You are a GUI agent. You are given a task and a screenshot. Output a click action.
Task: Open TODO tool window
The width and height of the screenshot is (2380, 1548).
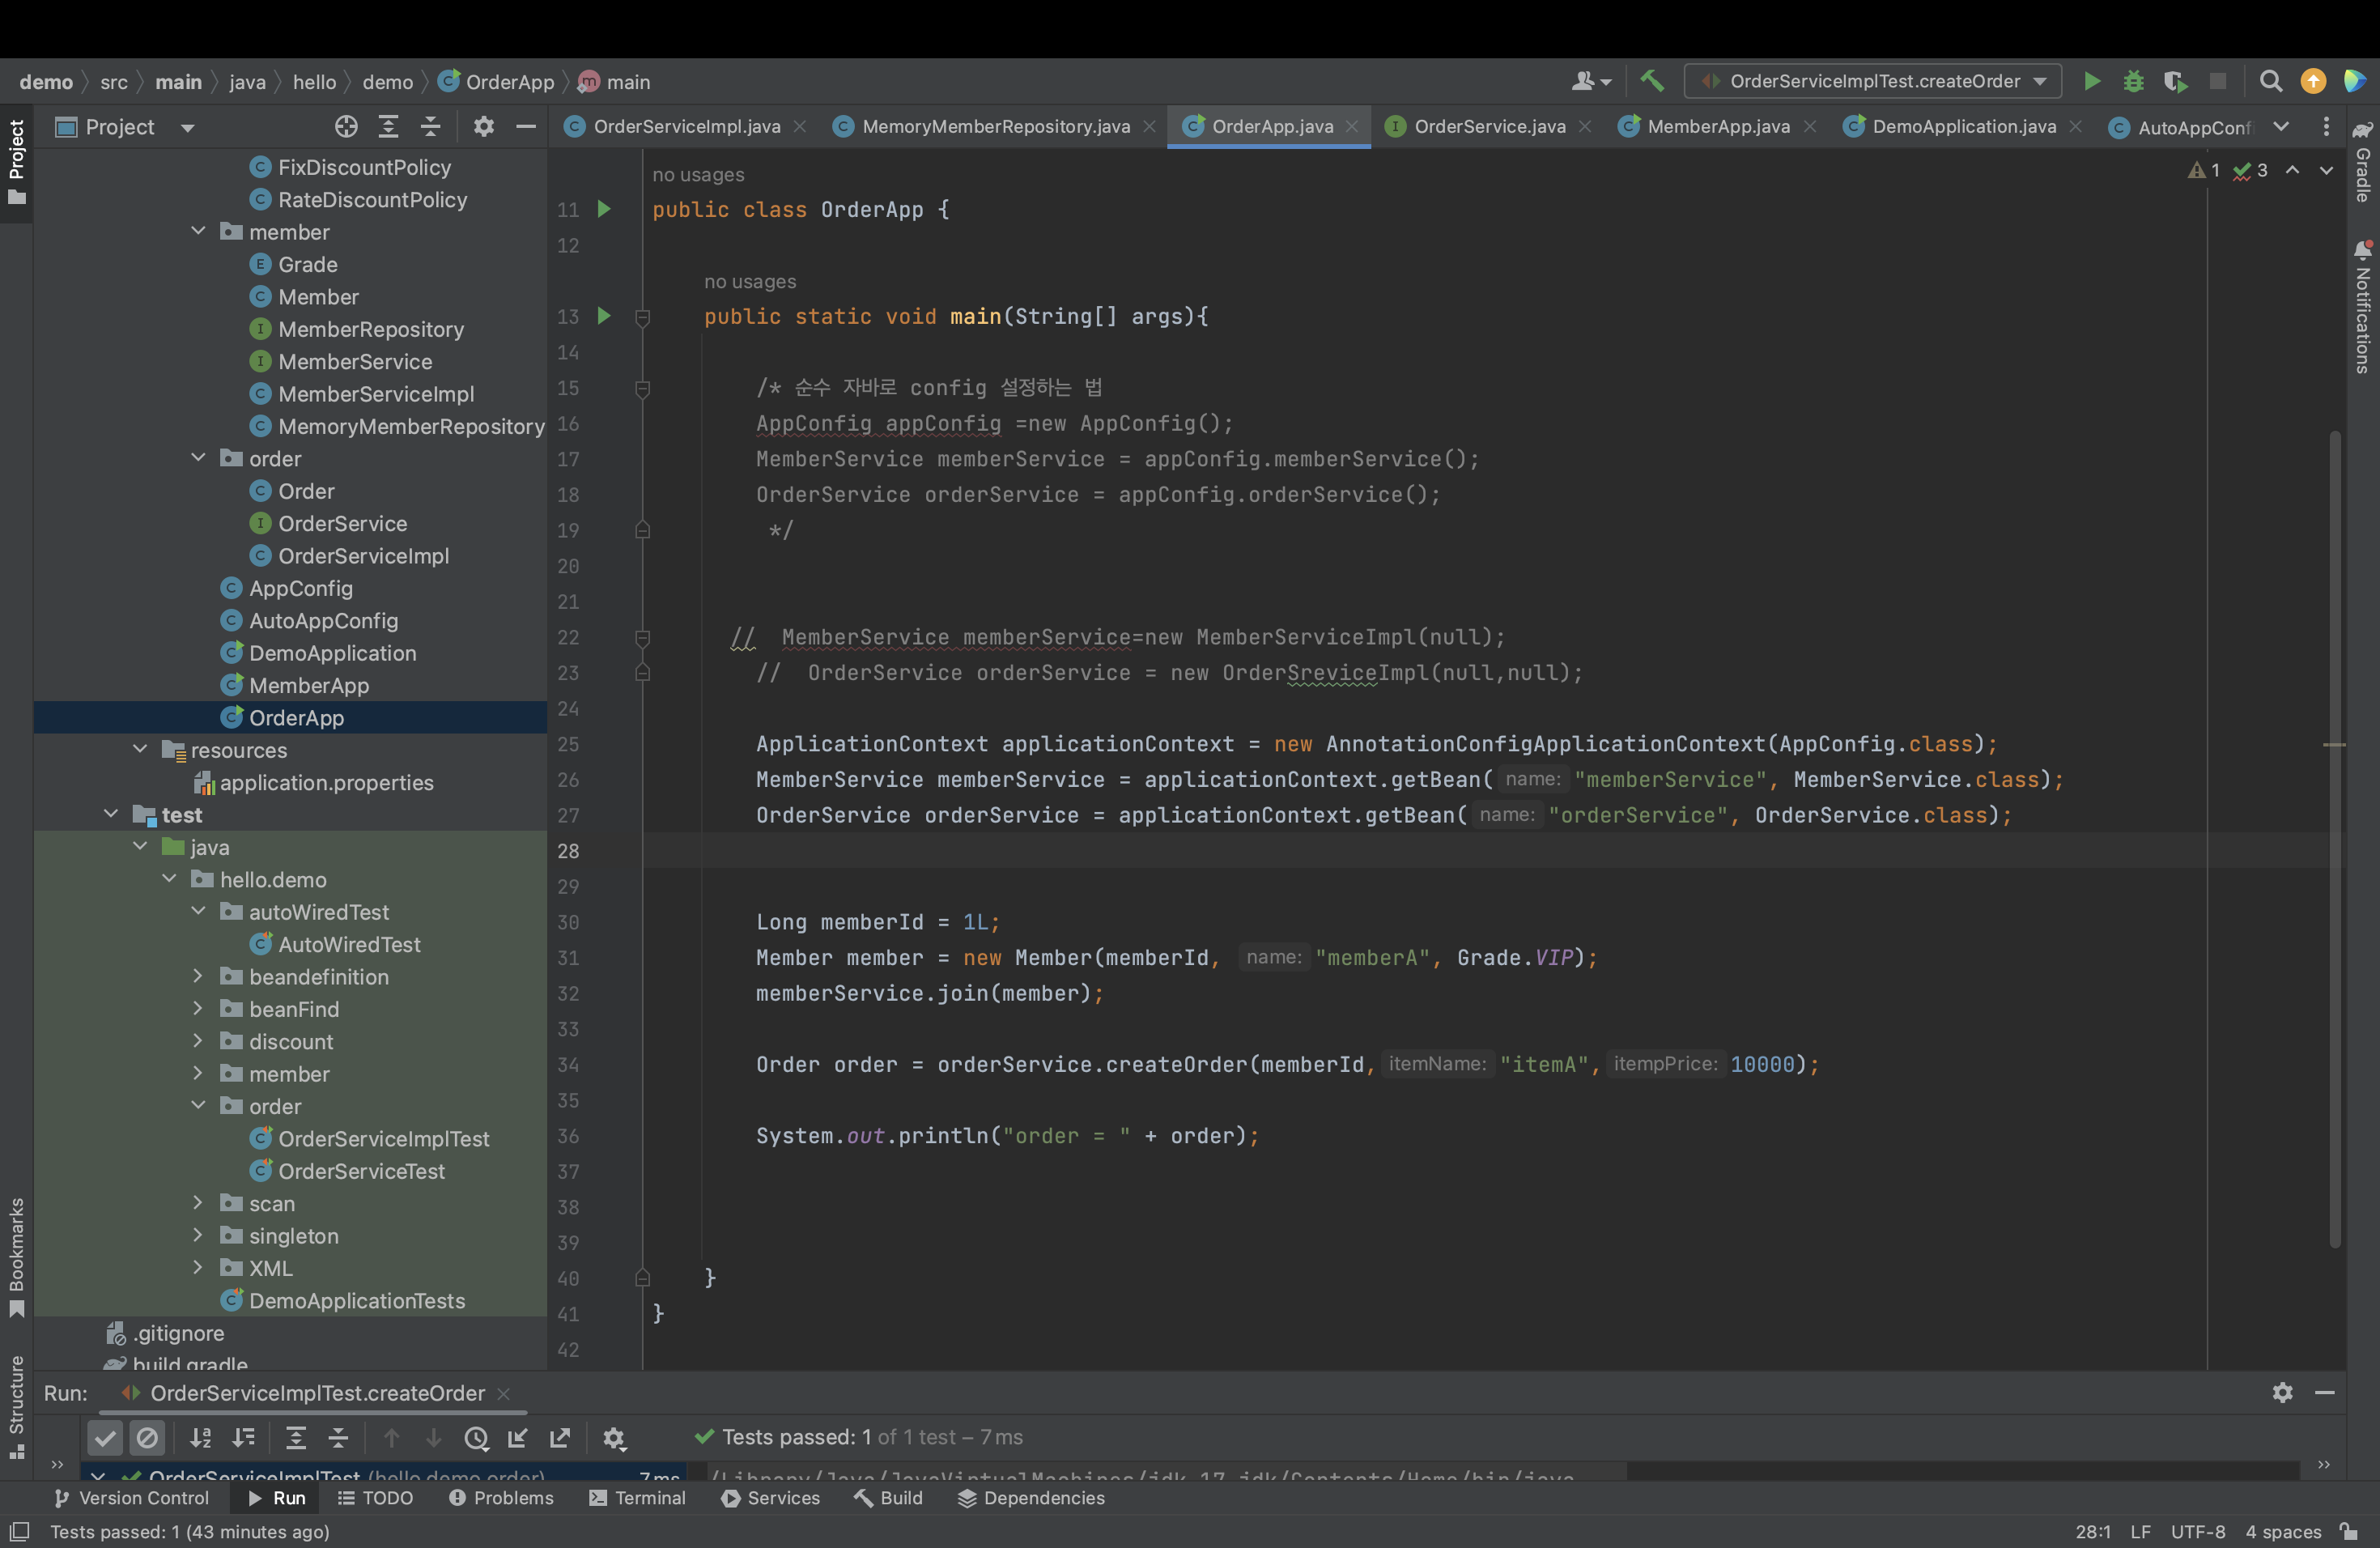tap(376, 1497)
